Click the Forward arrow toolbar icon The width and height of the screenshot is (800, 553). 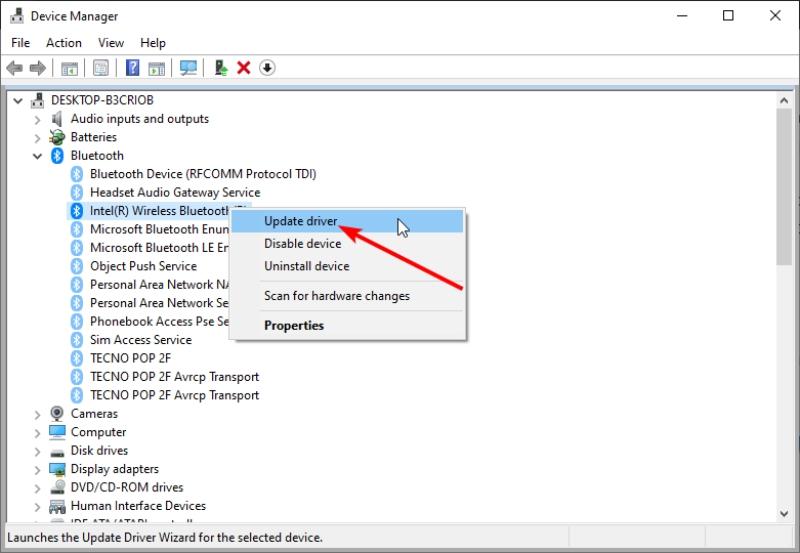(x=38, y=68)
